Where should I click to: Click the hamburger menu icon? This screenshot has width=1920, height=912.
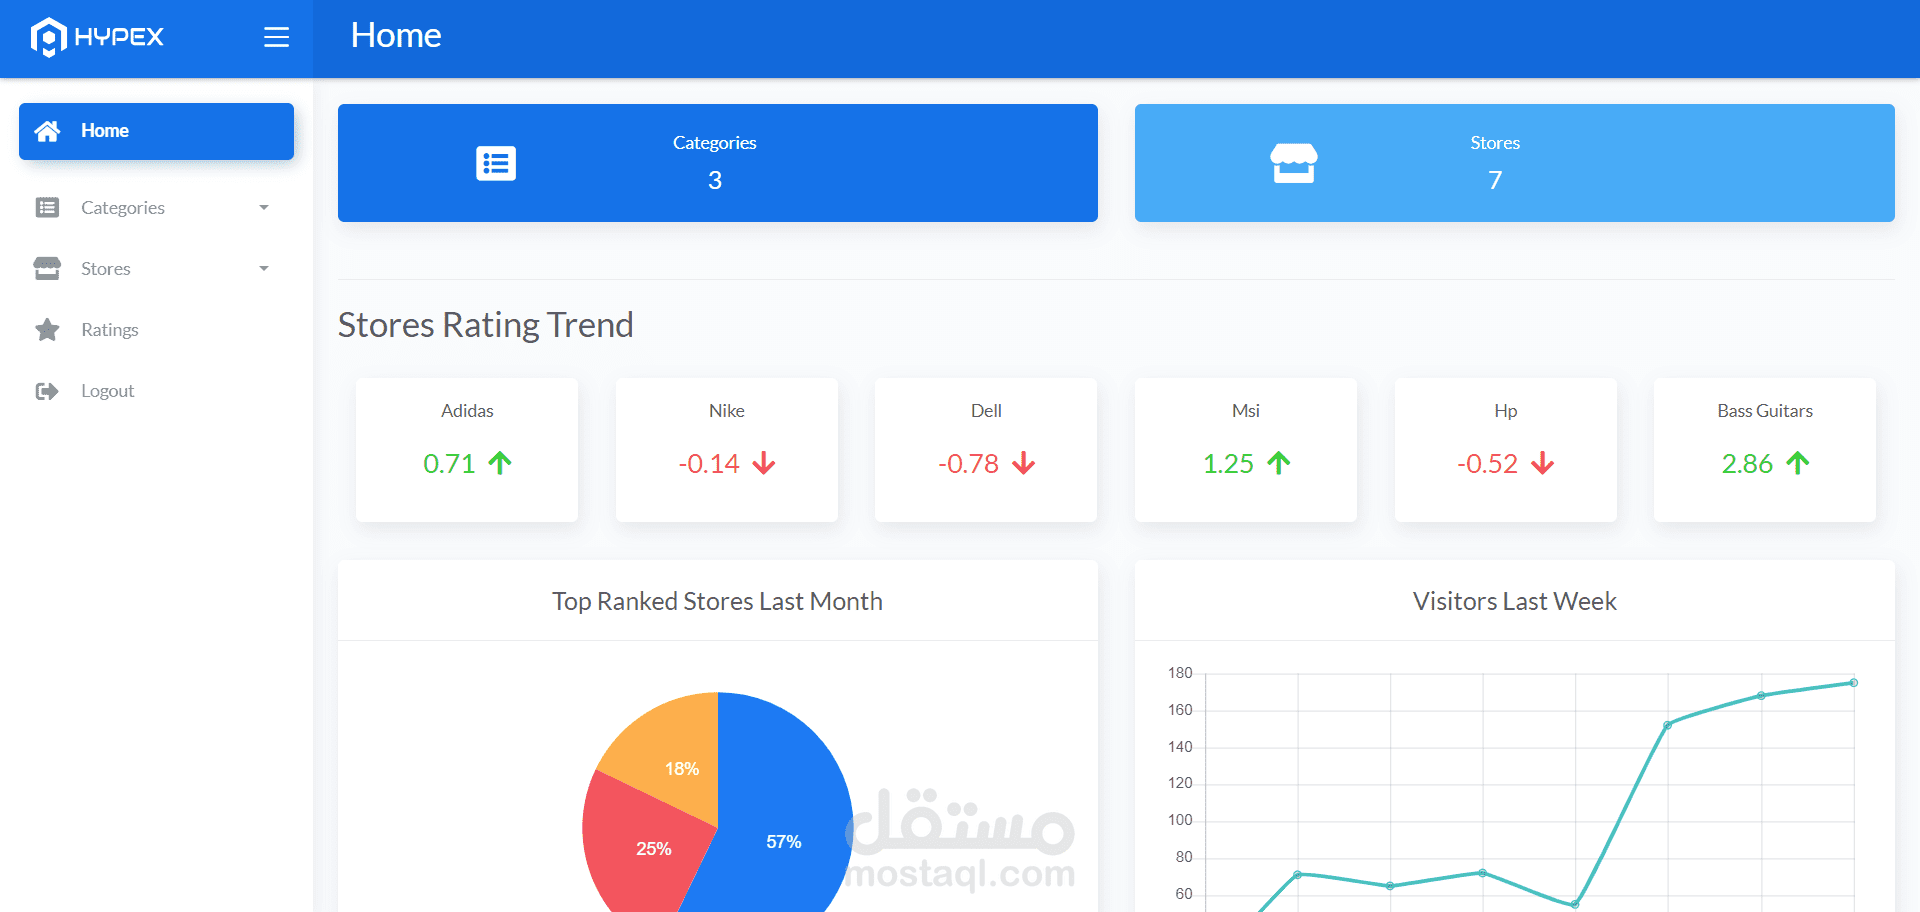[x=275, y=37]
